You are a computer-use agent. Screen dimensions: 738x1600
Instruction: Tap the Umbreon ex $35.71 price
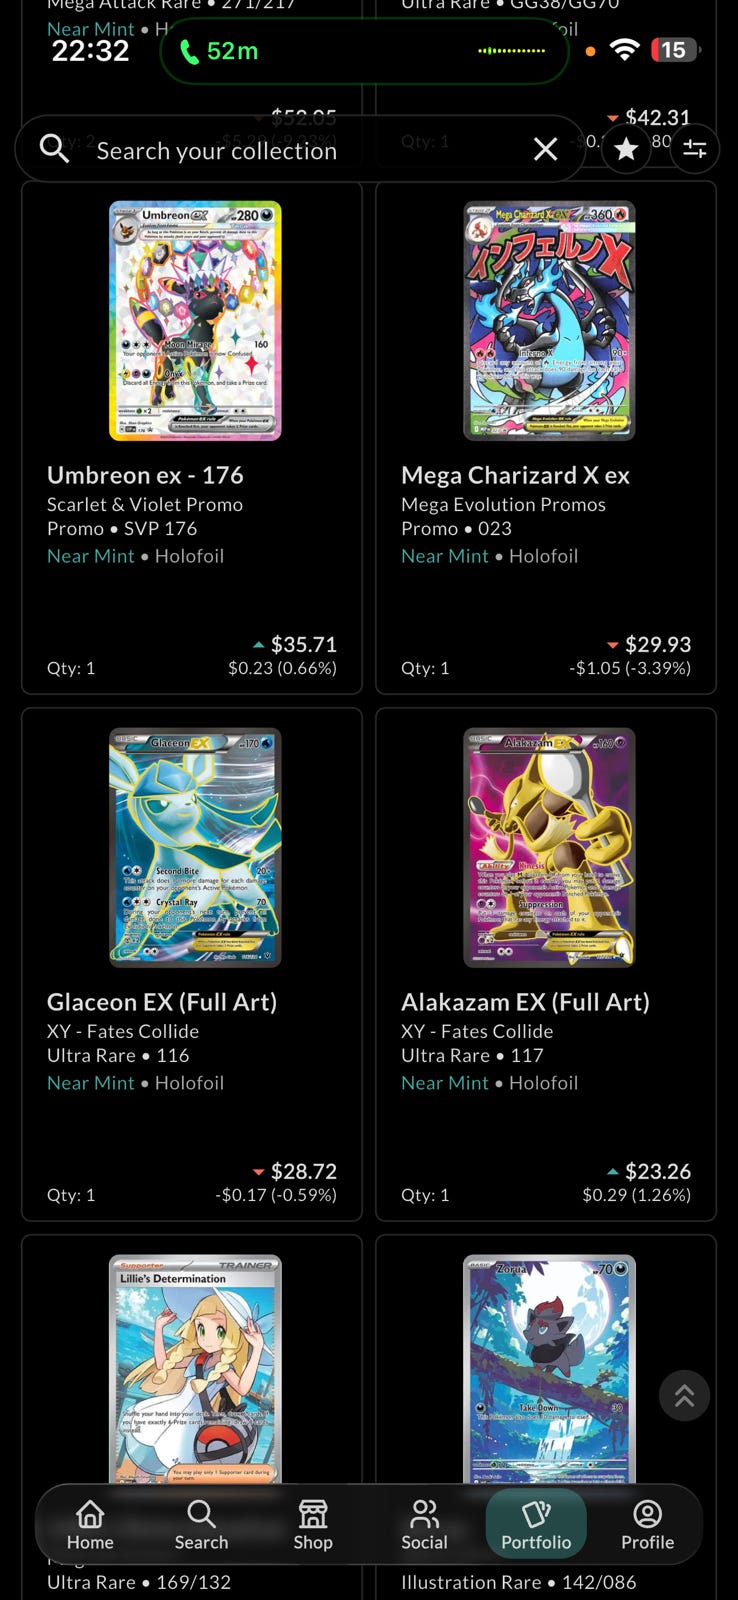[303, 645]
